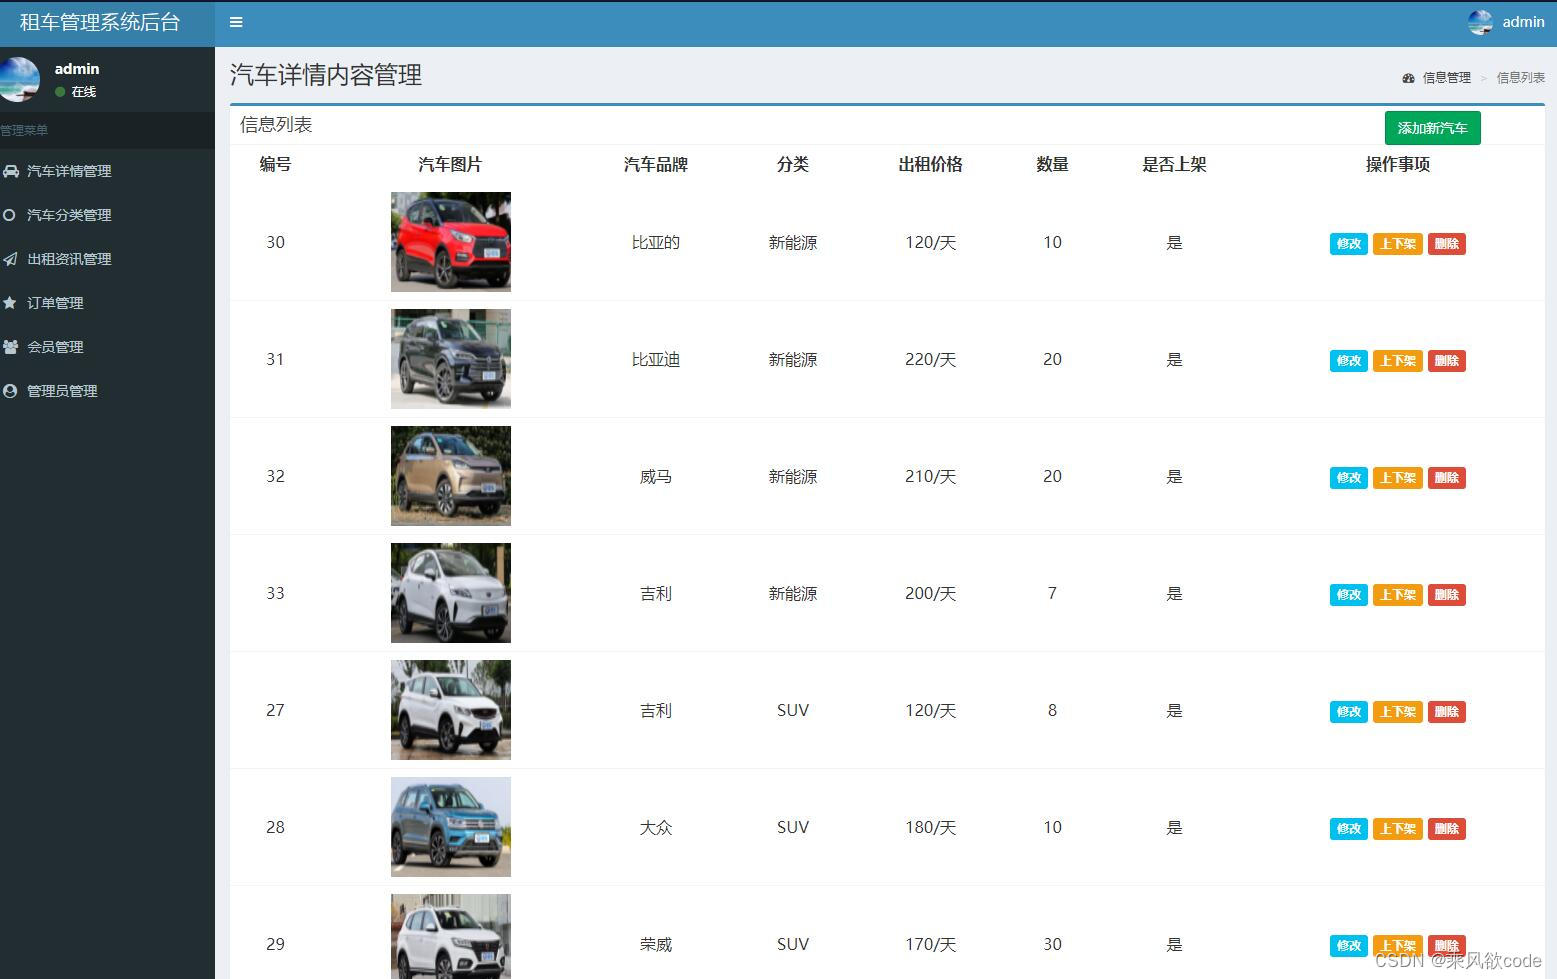Click 修改 for car number 31
1557x979 pixels.
[x=1348, y=361]
